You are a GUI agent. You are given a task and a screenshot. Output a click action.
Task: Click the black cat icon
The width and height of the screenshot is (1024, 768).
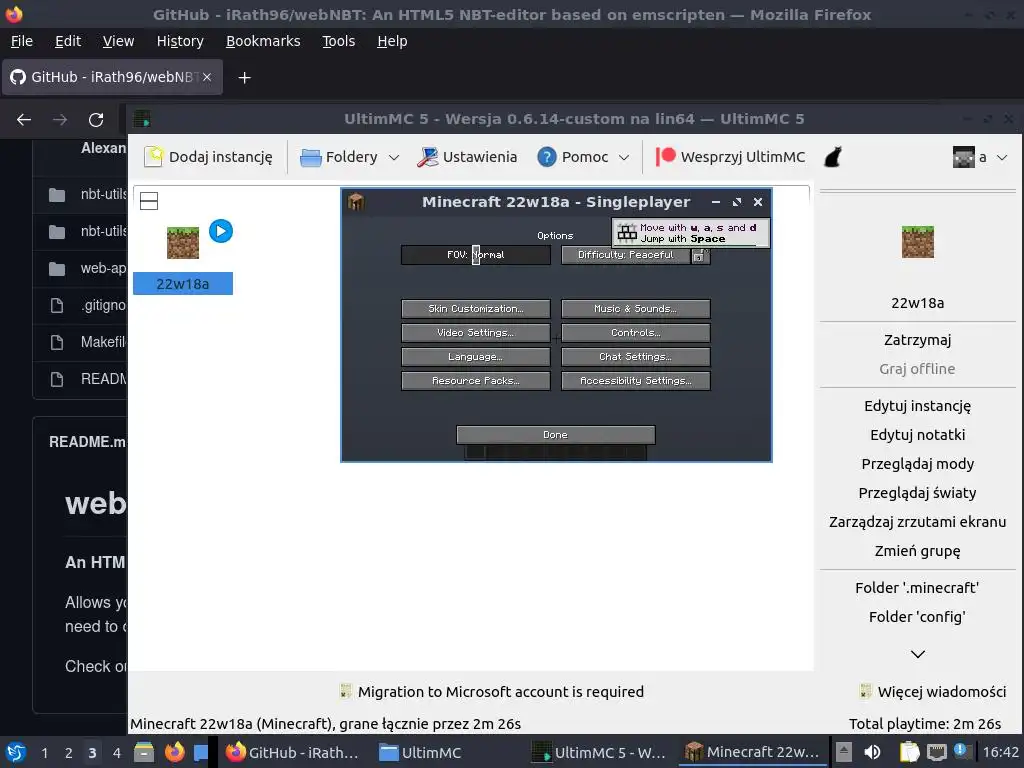click(833, 157)
